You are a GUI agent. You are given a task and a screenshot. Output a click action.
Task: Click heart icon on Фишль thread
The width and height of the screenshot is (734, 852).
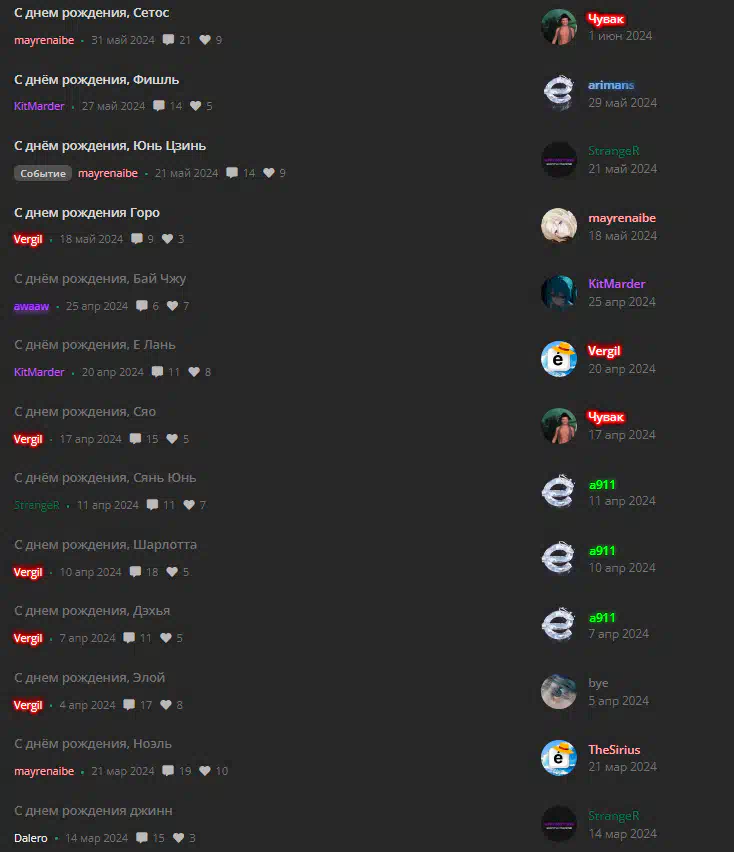[196, 106]
